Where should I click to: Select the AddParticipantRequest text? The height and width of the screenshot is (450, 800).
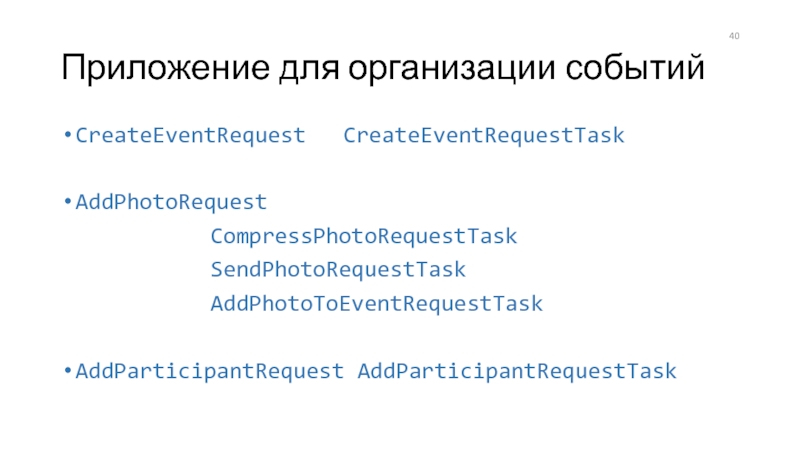tap(210, 371)
